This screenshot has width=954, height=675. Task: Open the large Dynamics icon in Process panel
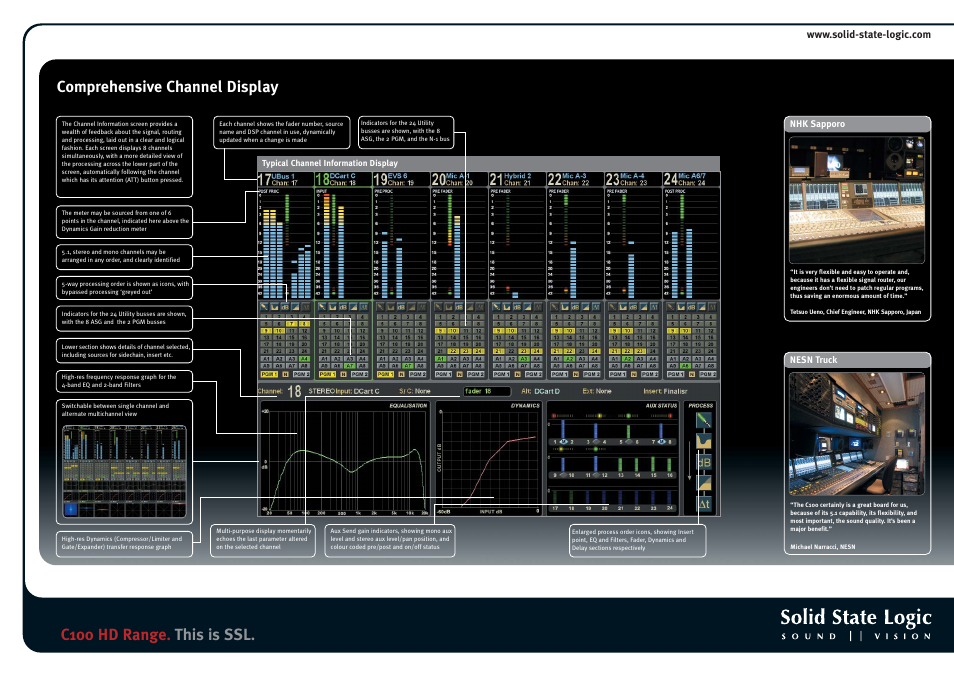pyautogui.click(x=704, y=483)
